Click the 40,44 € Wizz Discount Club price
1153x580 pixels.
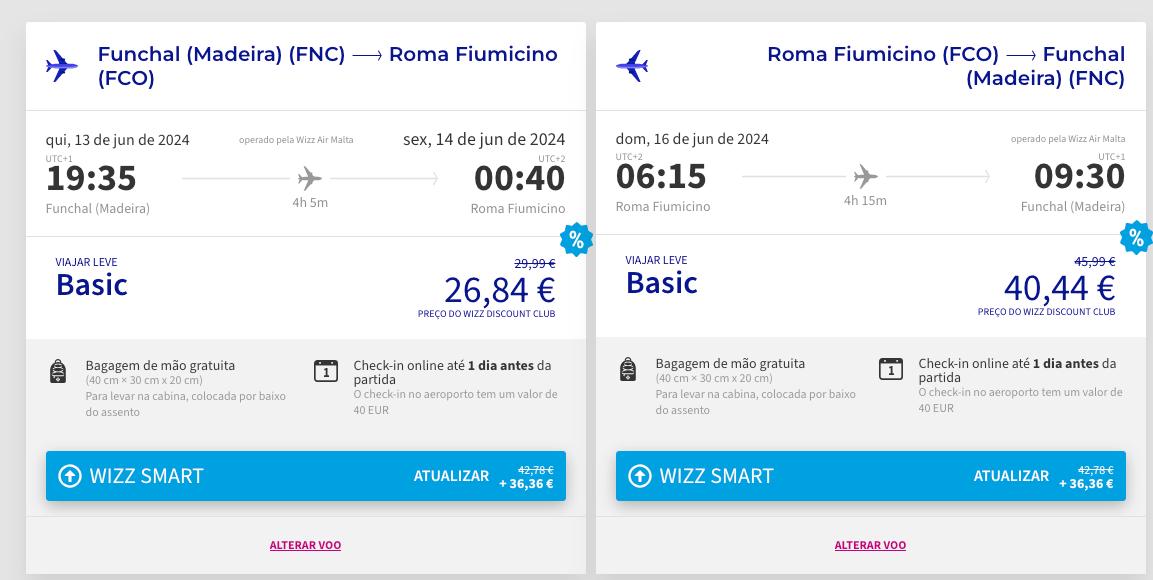click(1060, 288)
